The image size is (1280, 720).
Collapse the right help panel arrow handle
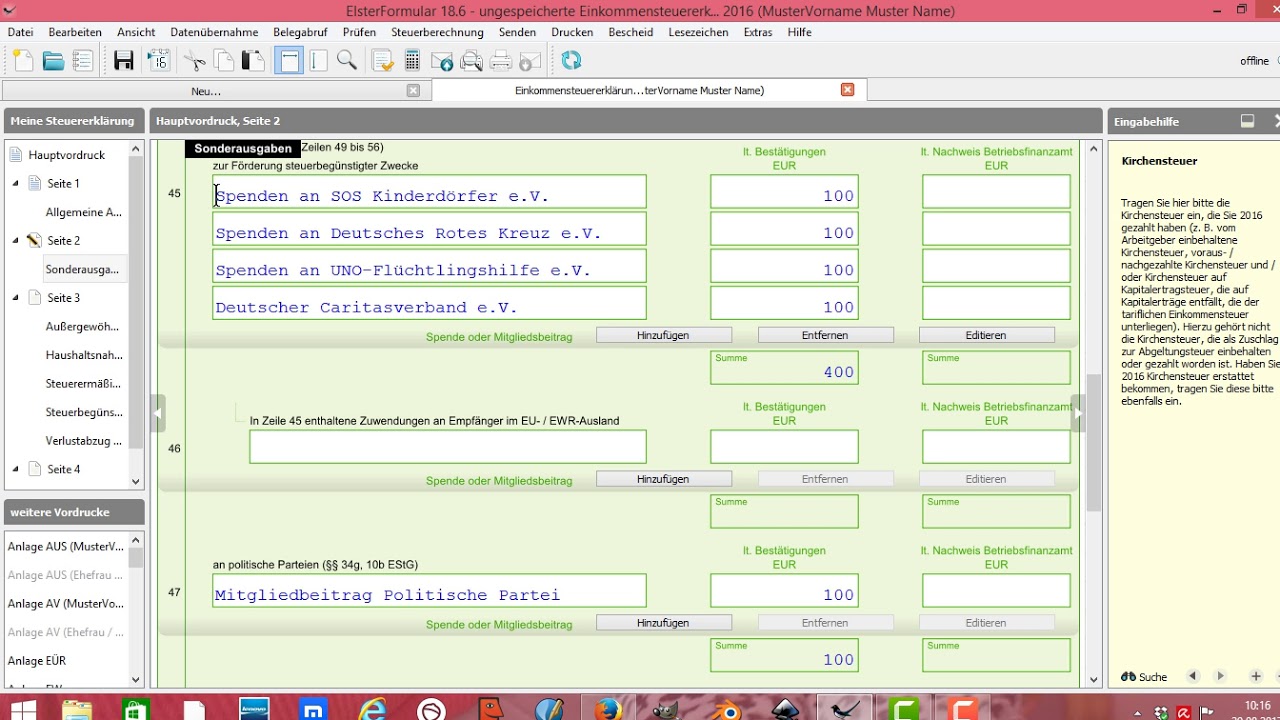[x=1078, y=413]
